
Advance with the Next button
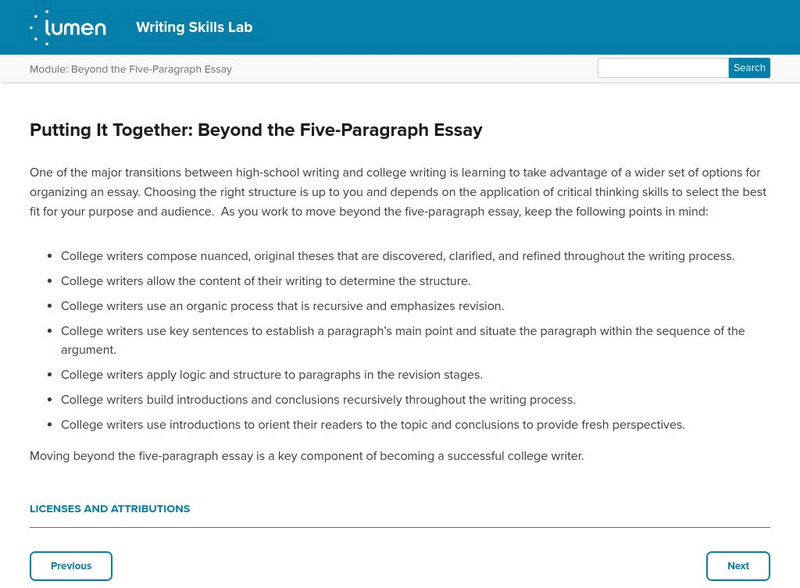tap(738, 566)
